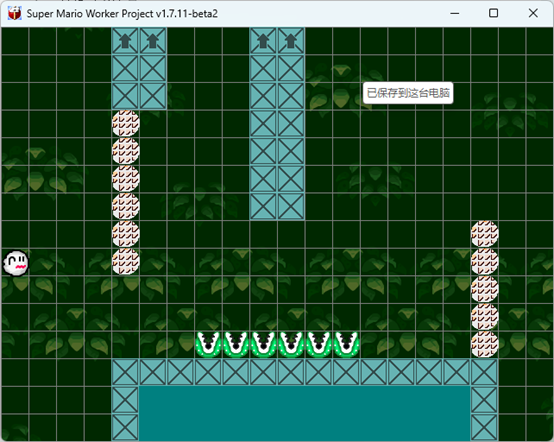The image size is (554, 442).
Task: Pick topmost spike ball in right column
Action: click(485, 234)
